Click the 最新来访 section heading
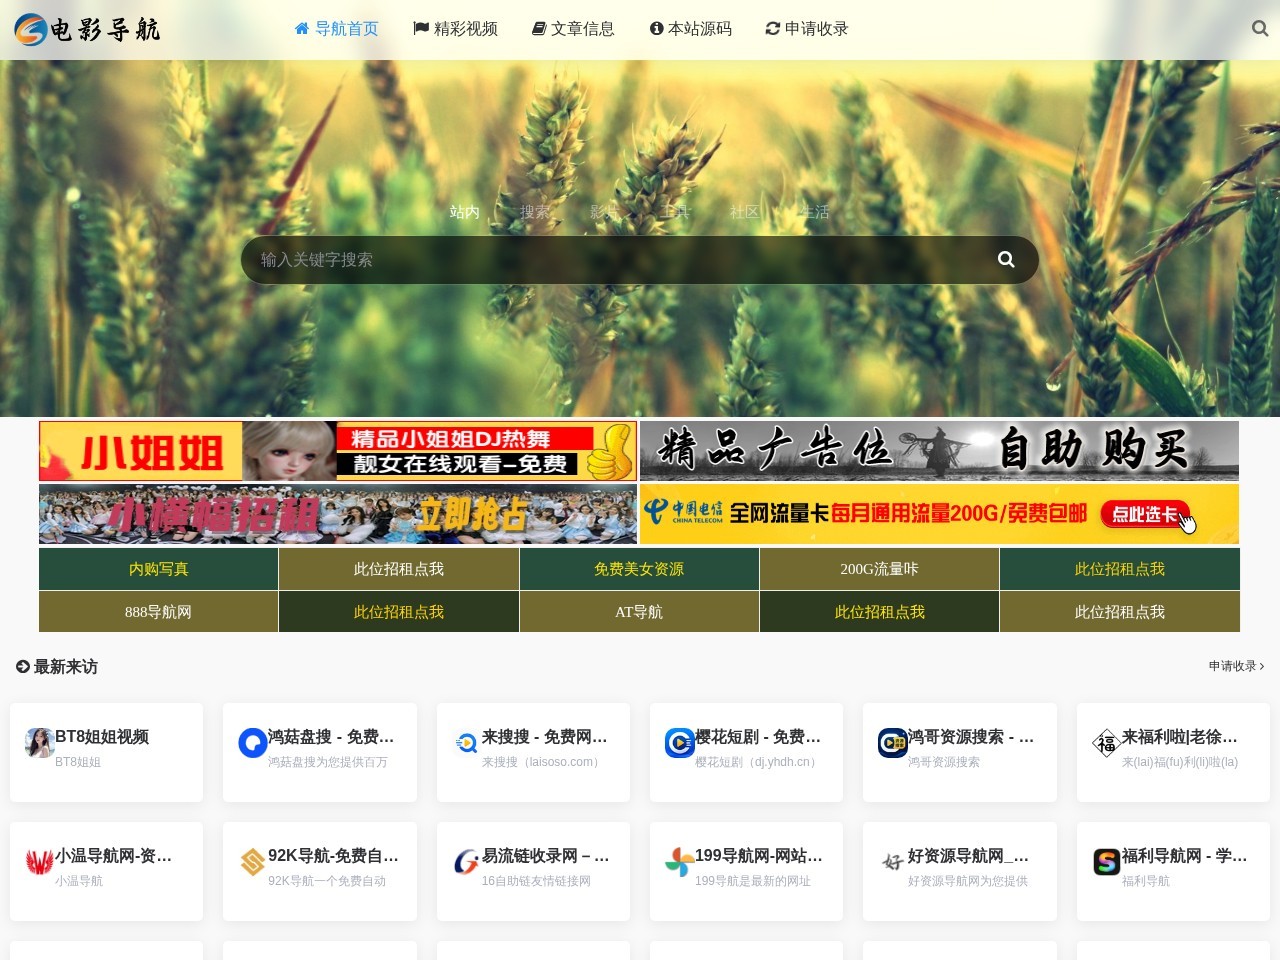 tap(66, 667)
